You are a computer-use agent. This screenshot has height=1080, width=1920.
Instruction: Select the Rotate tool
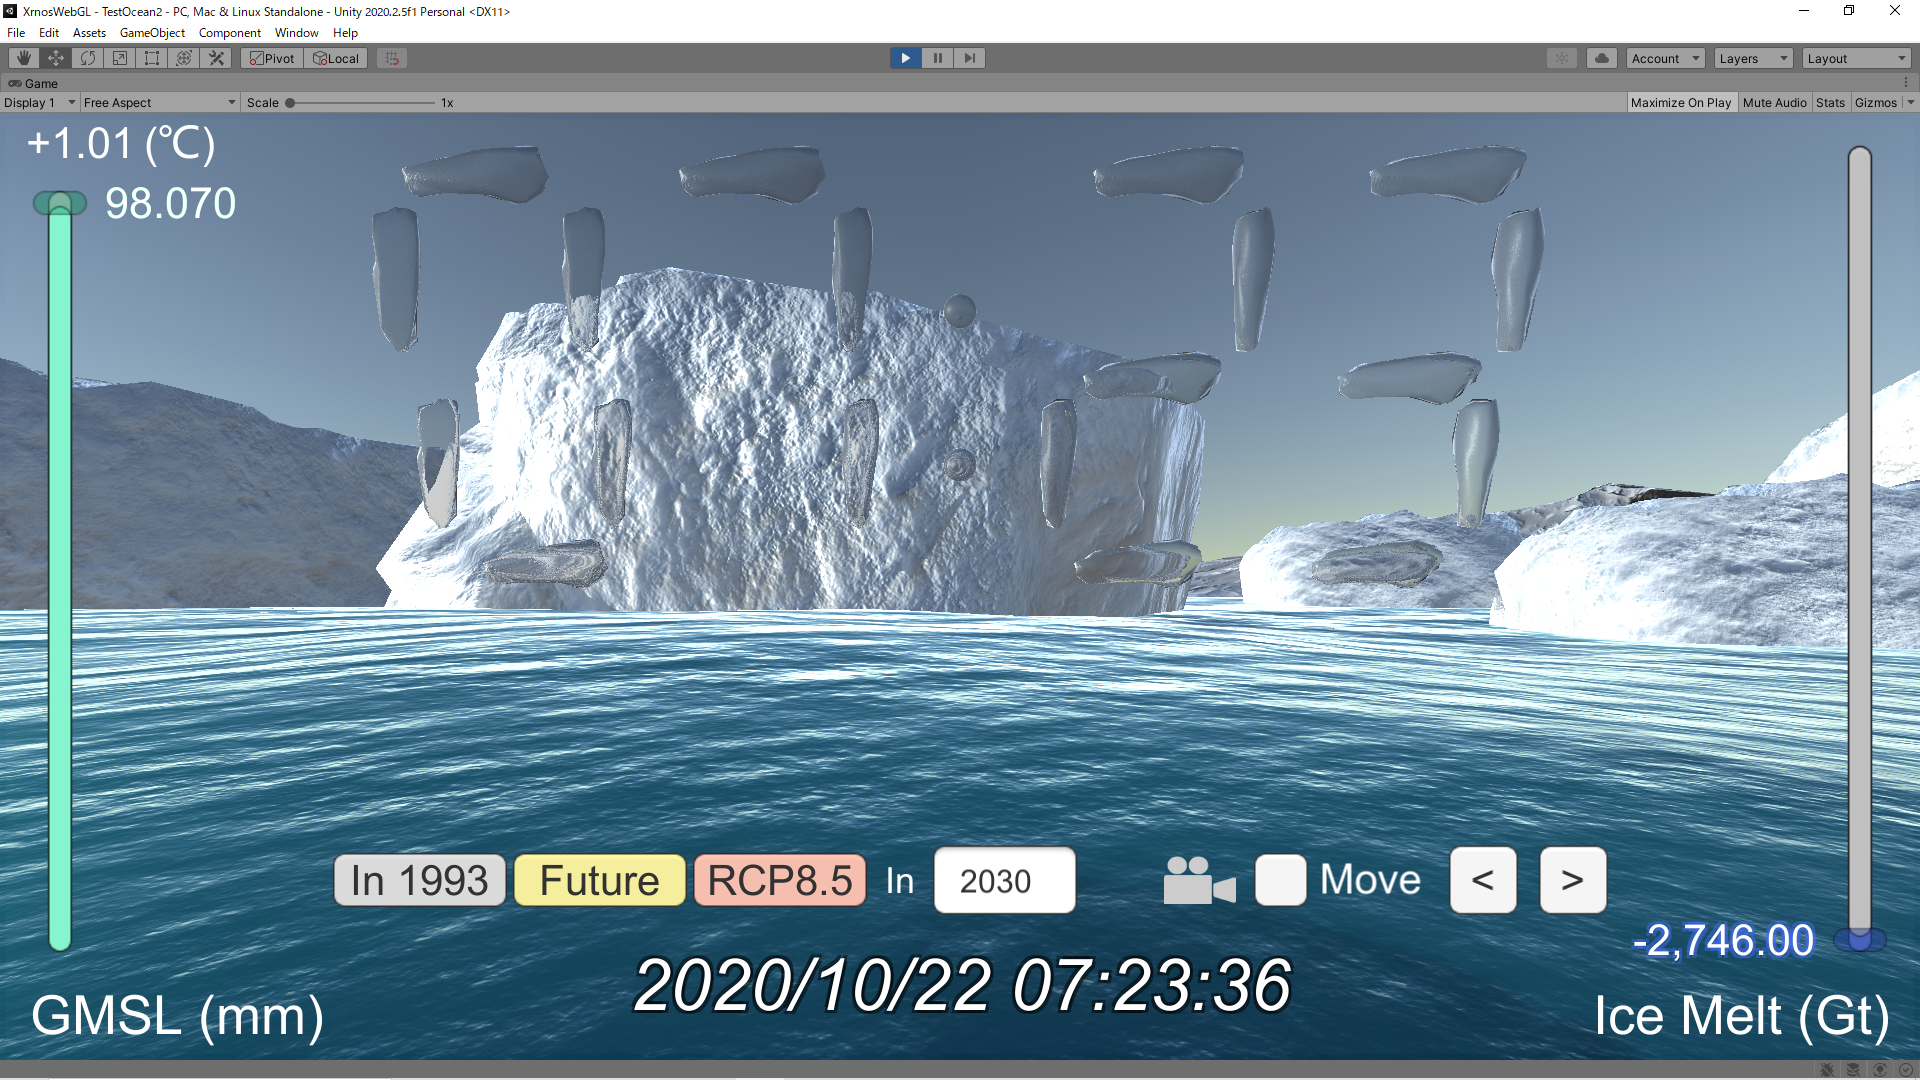[88, 58]
